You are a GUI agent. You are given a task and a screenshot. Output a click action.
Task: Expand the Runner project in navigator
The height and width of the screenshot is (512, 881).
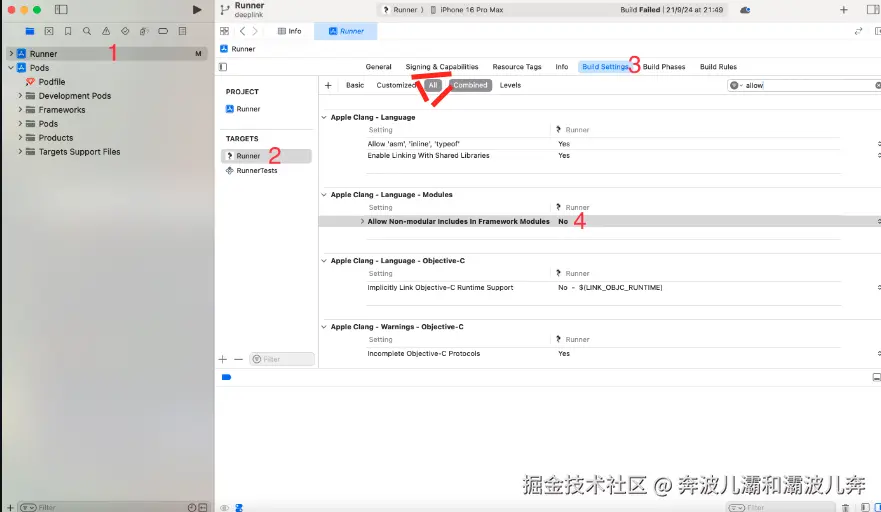pyautogui.click(x=11, y=53)
